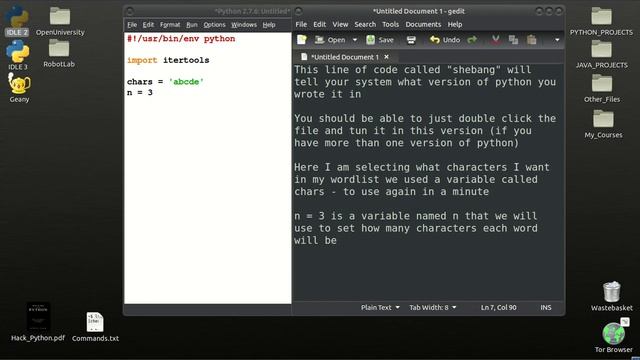
Task: Expand the recent files arrow beside Open
Action: [x=355, y=40]
